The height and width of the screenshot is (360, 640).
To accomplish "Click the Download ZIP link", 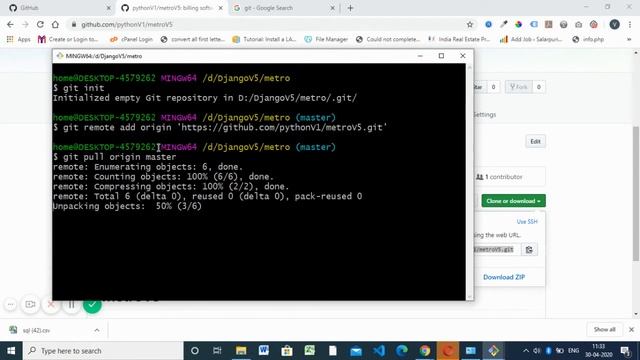I will 504,277.
